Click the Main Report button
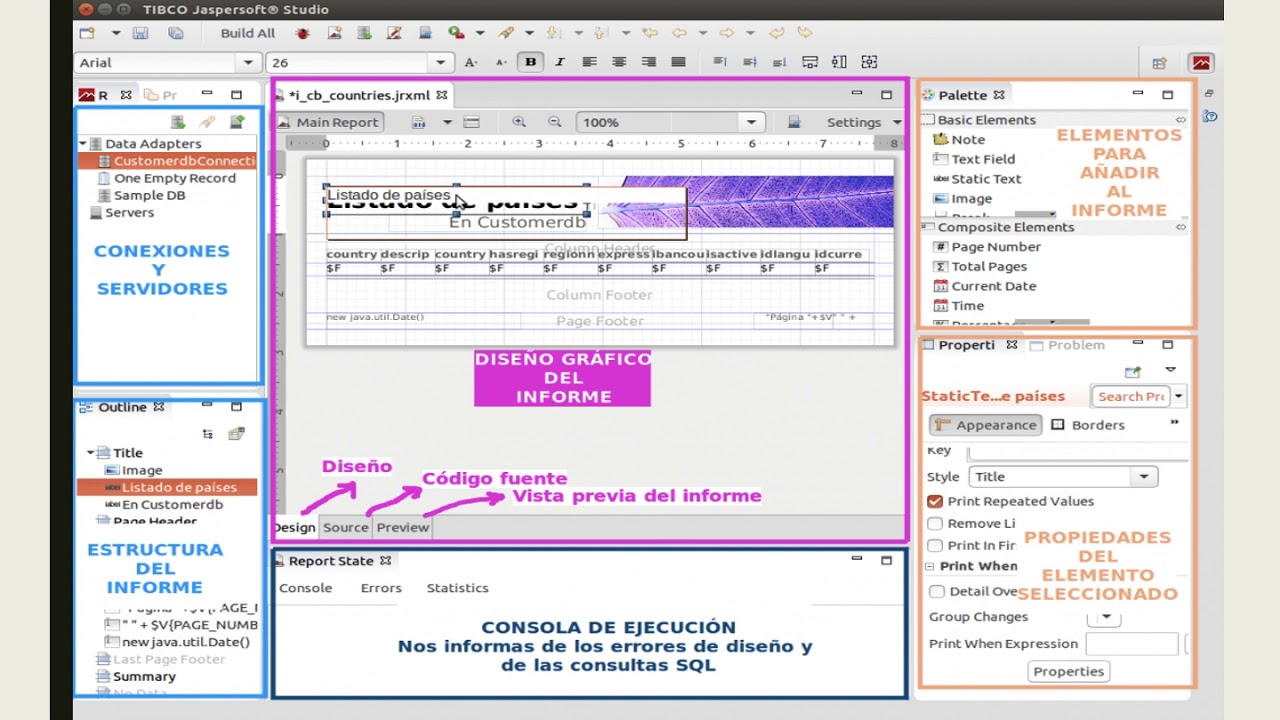 (328, 122)
